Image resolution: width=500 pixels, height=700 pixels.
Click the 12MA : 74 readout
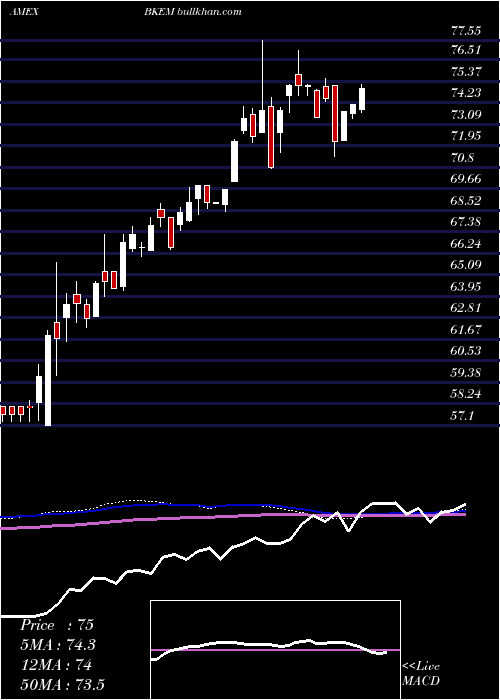[56, 665]
